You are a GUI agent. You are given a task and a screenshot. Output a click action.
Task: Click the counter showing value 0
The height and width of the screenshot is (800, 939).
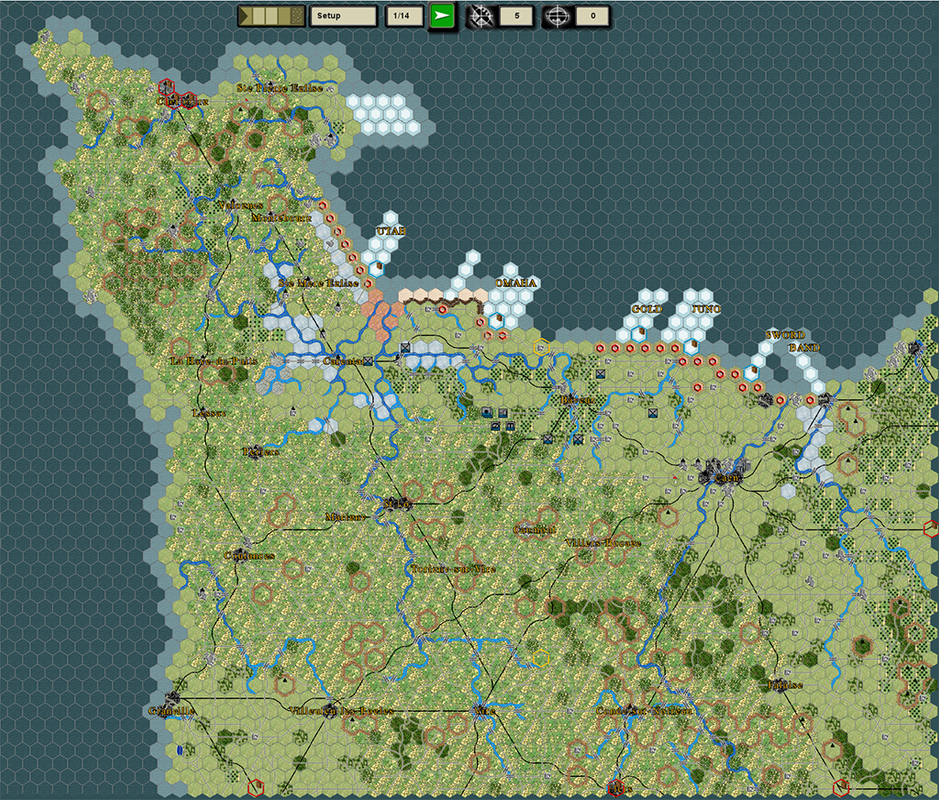click(593, 16)
